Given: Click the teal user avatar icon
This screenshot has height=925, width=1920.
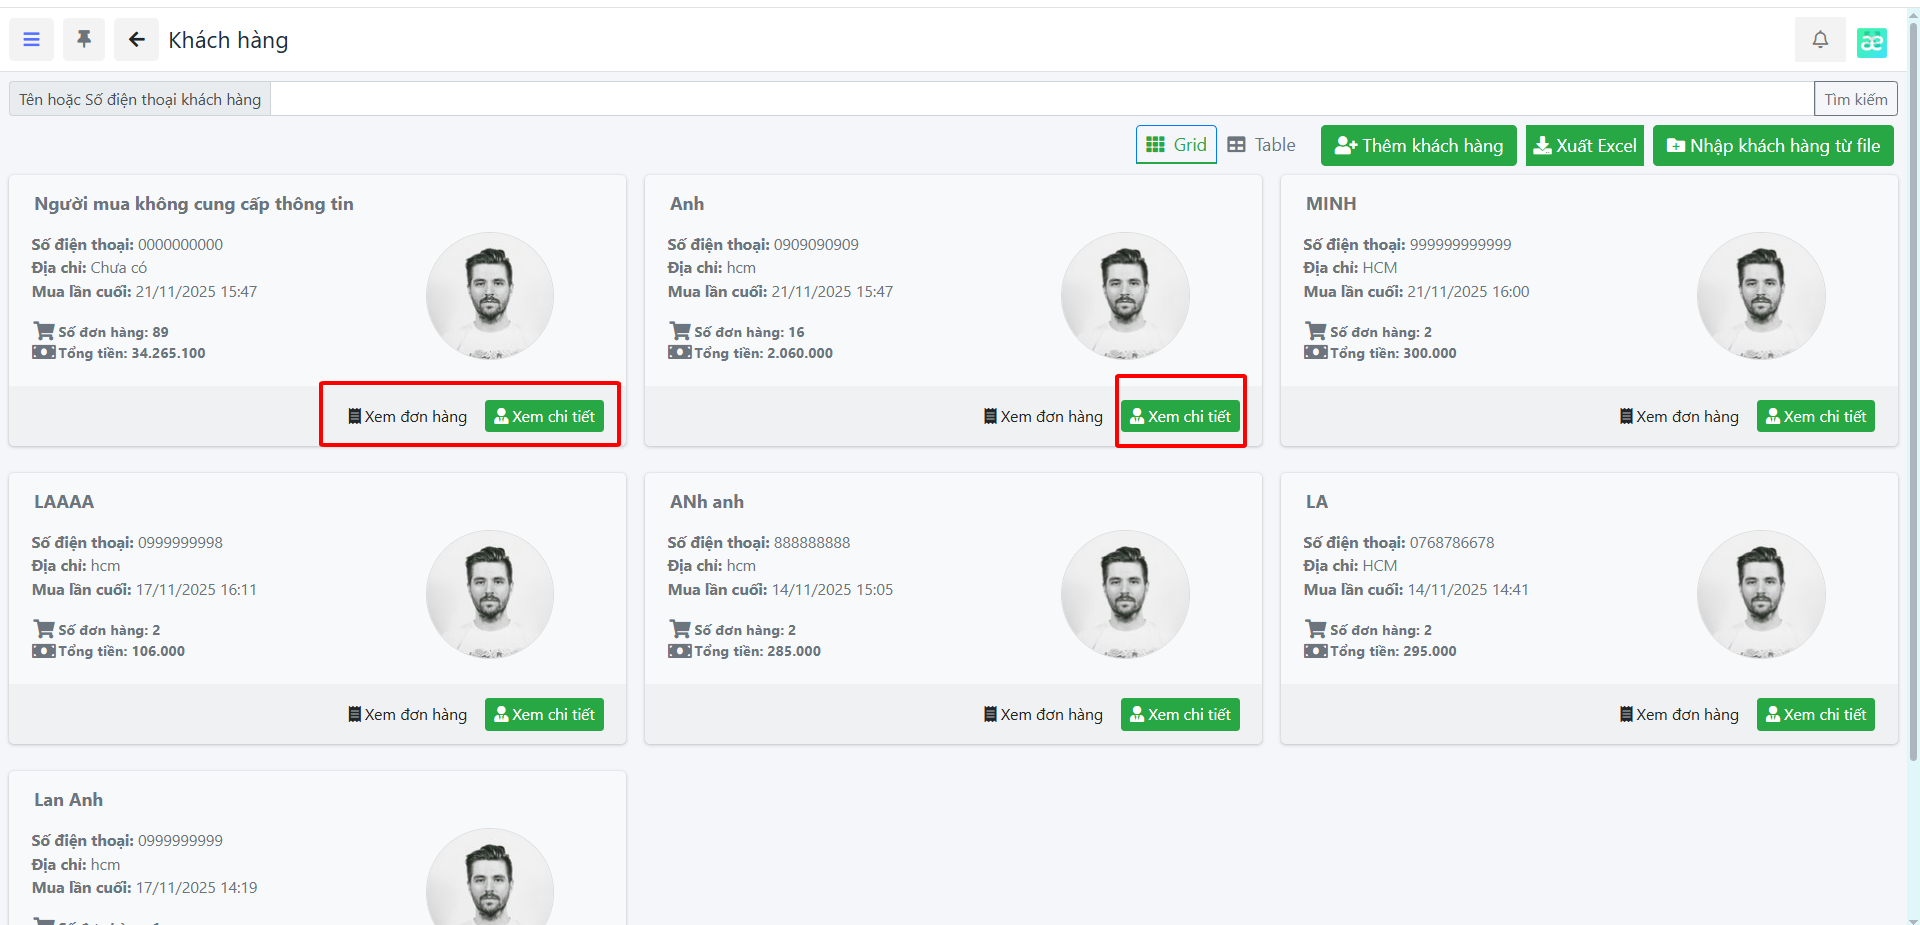Looking at the screenshot, I should pos(1871,42).
